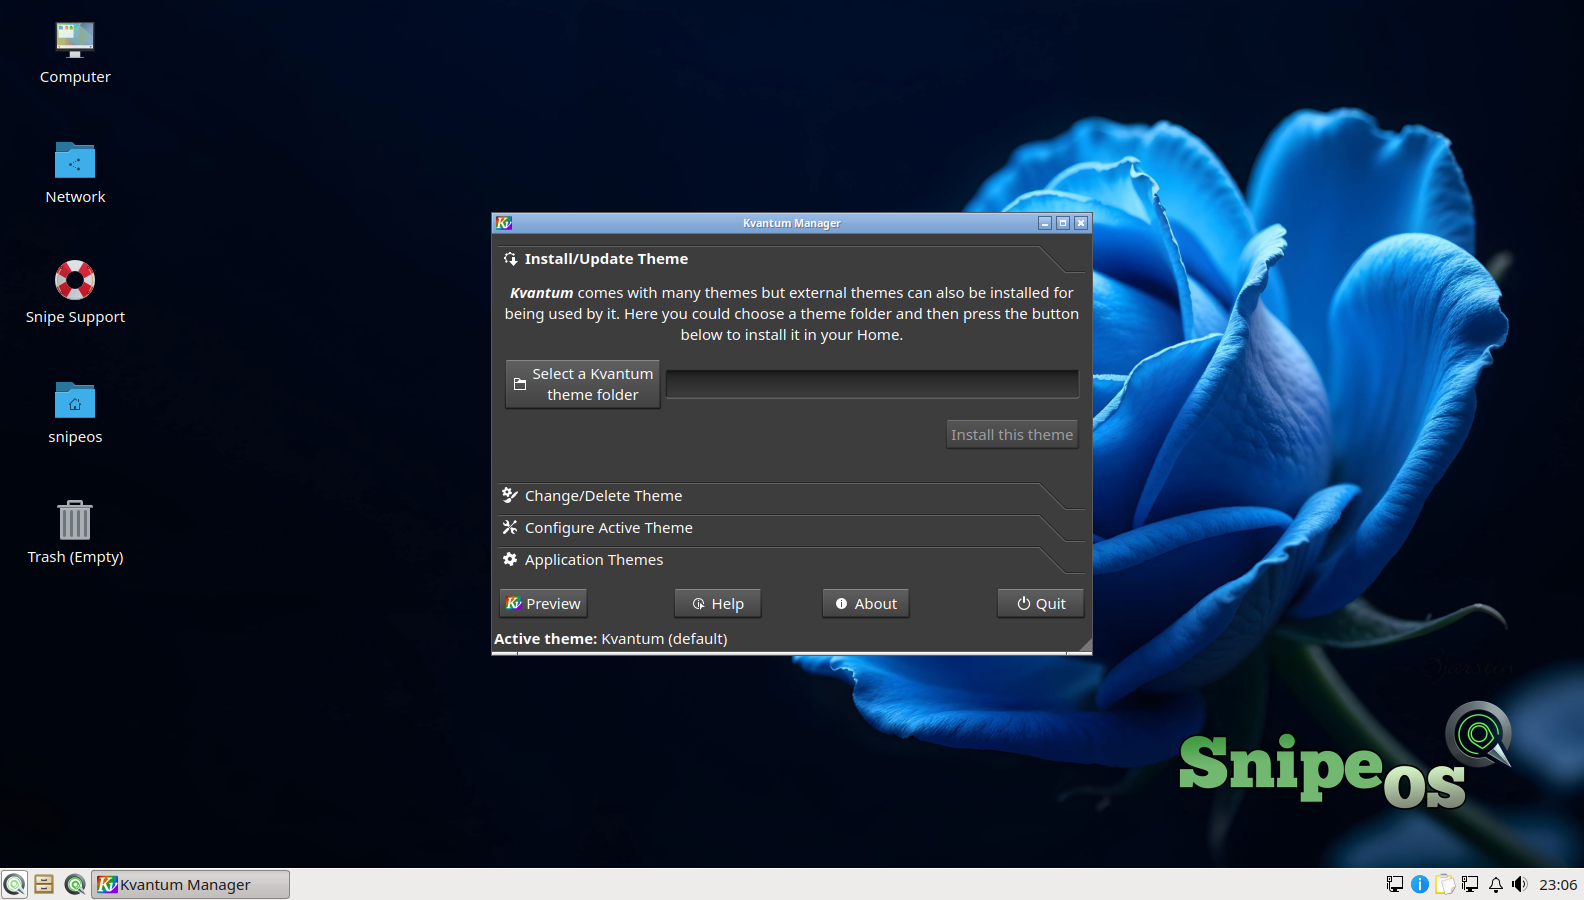Click the "Kvantum Manager" window title text
Viewport: 1584px width, 900px height.
pos(792,223)
